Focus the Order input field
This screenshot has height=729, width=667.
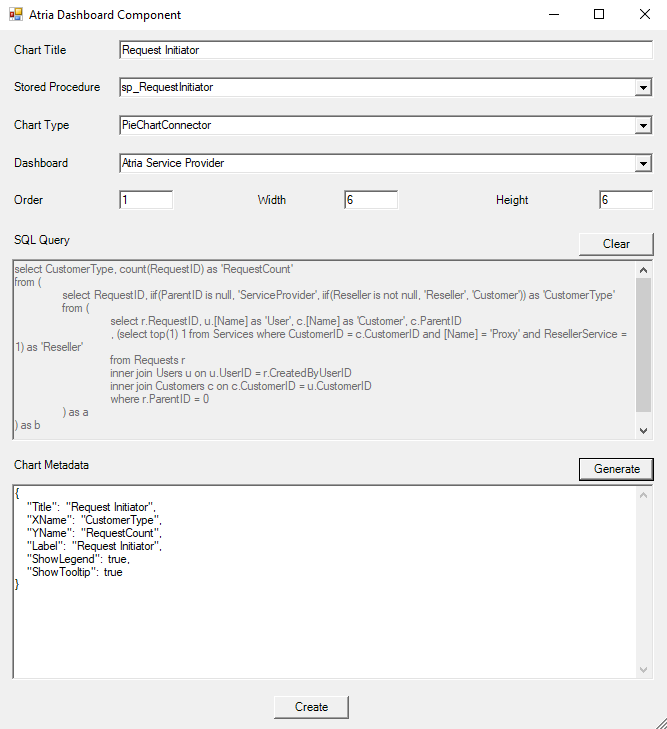click(146, 200)
